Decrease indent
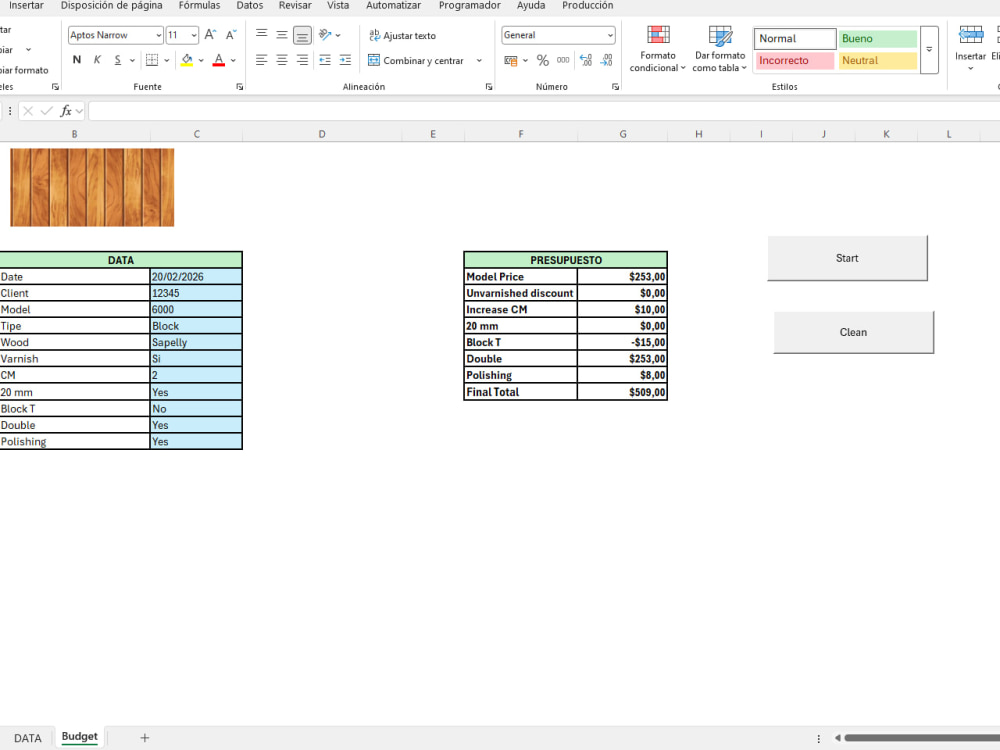 point(325,60)
